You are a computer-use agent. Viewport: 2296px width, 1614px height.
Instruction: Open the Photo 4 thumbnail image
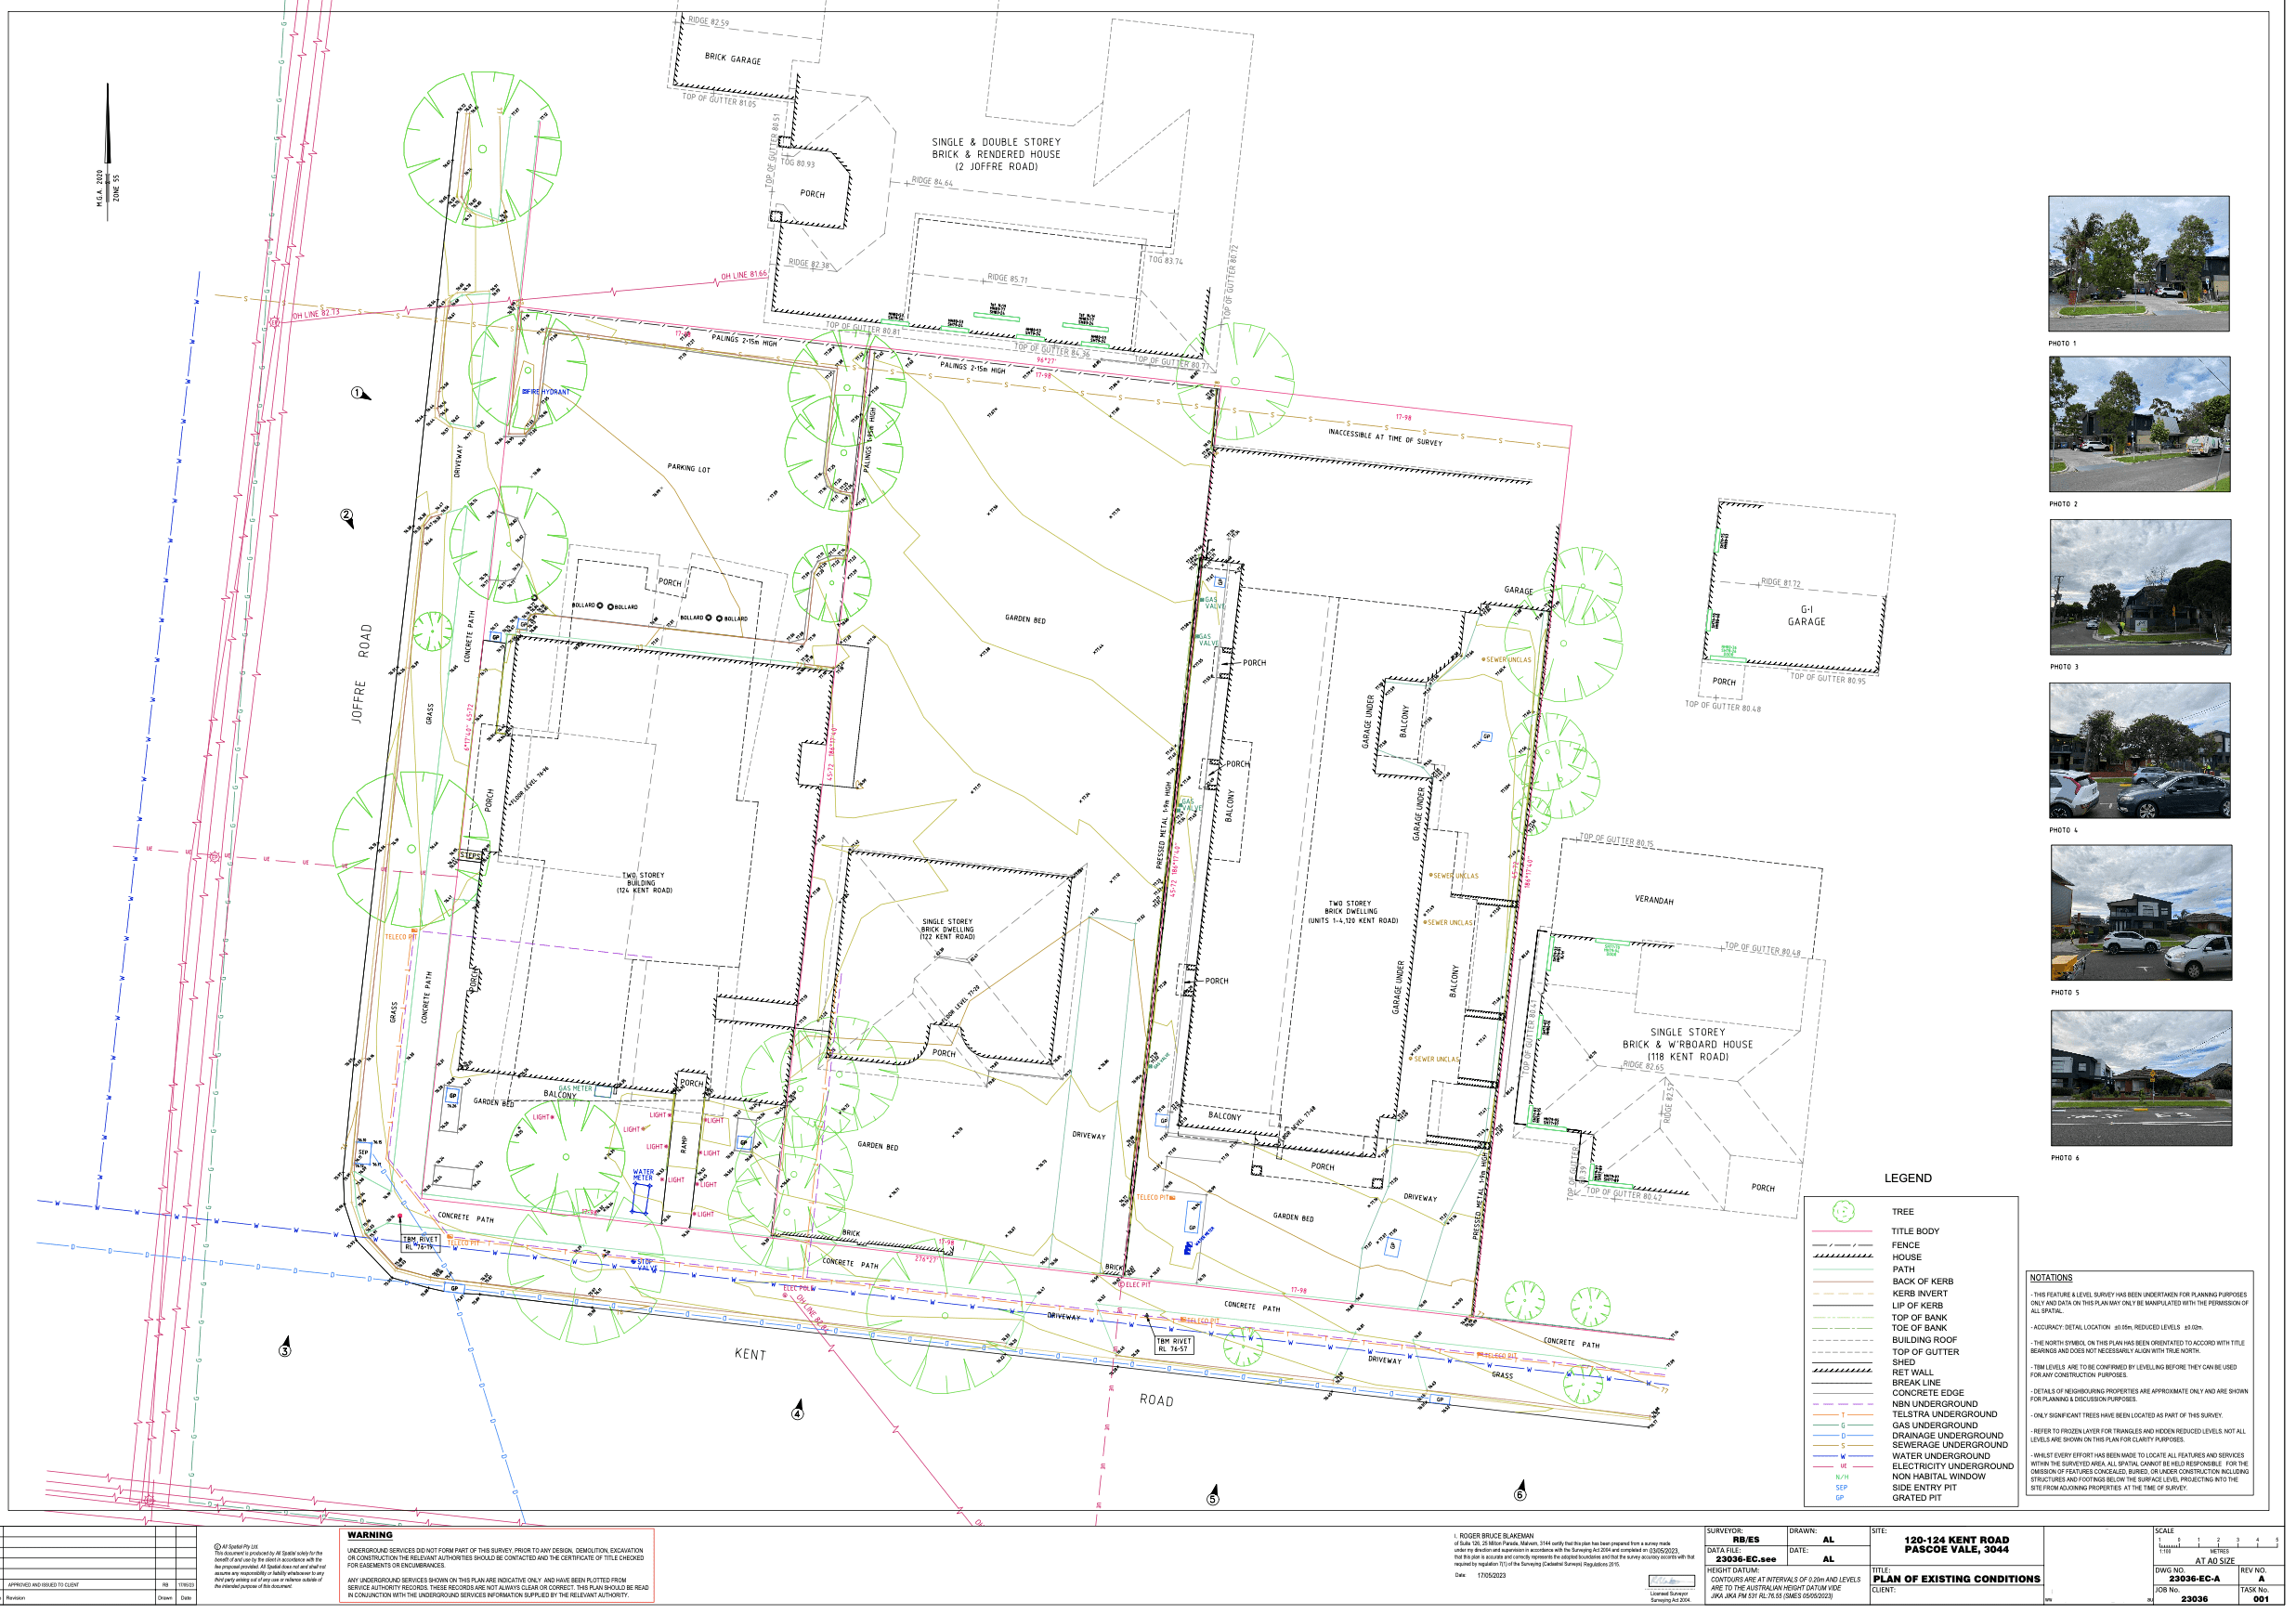pos(2139,751)
